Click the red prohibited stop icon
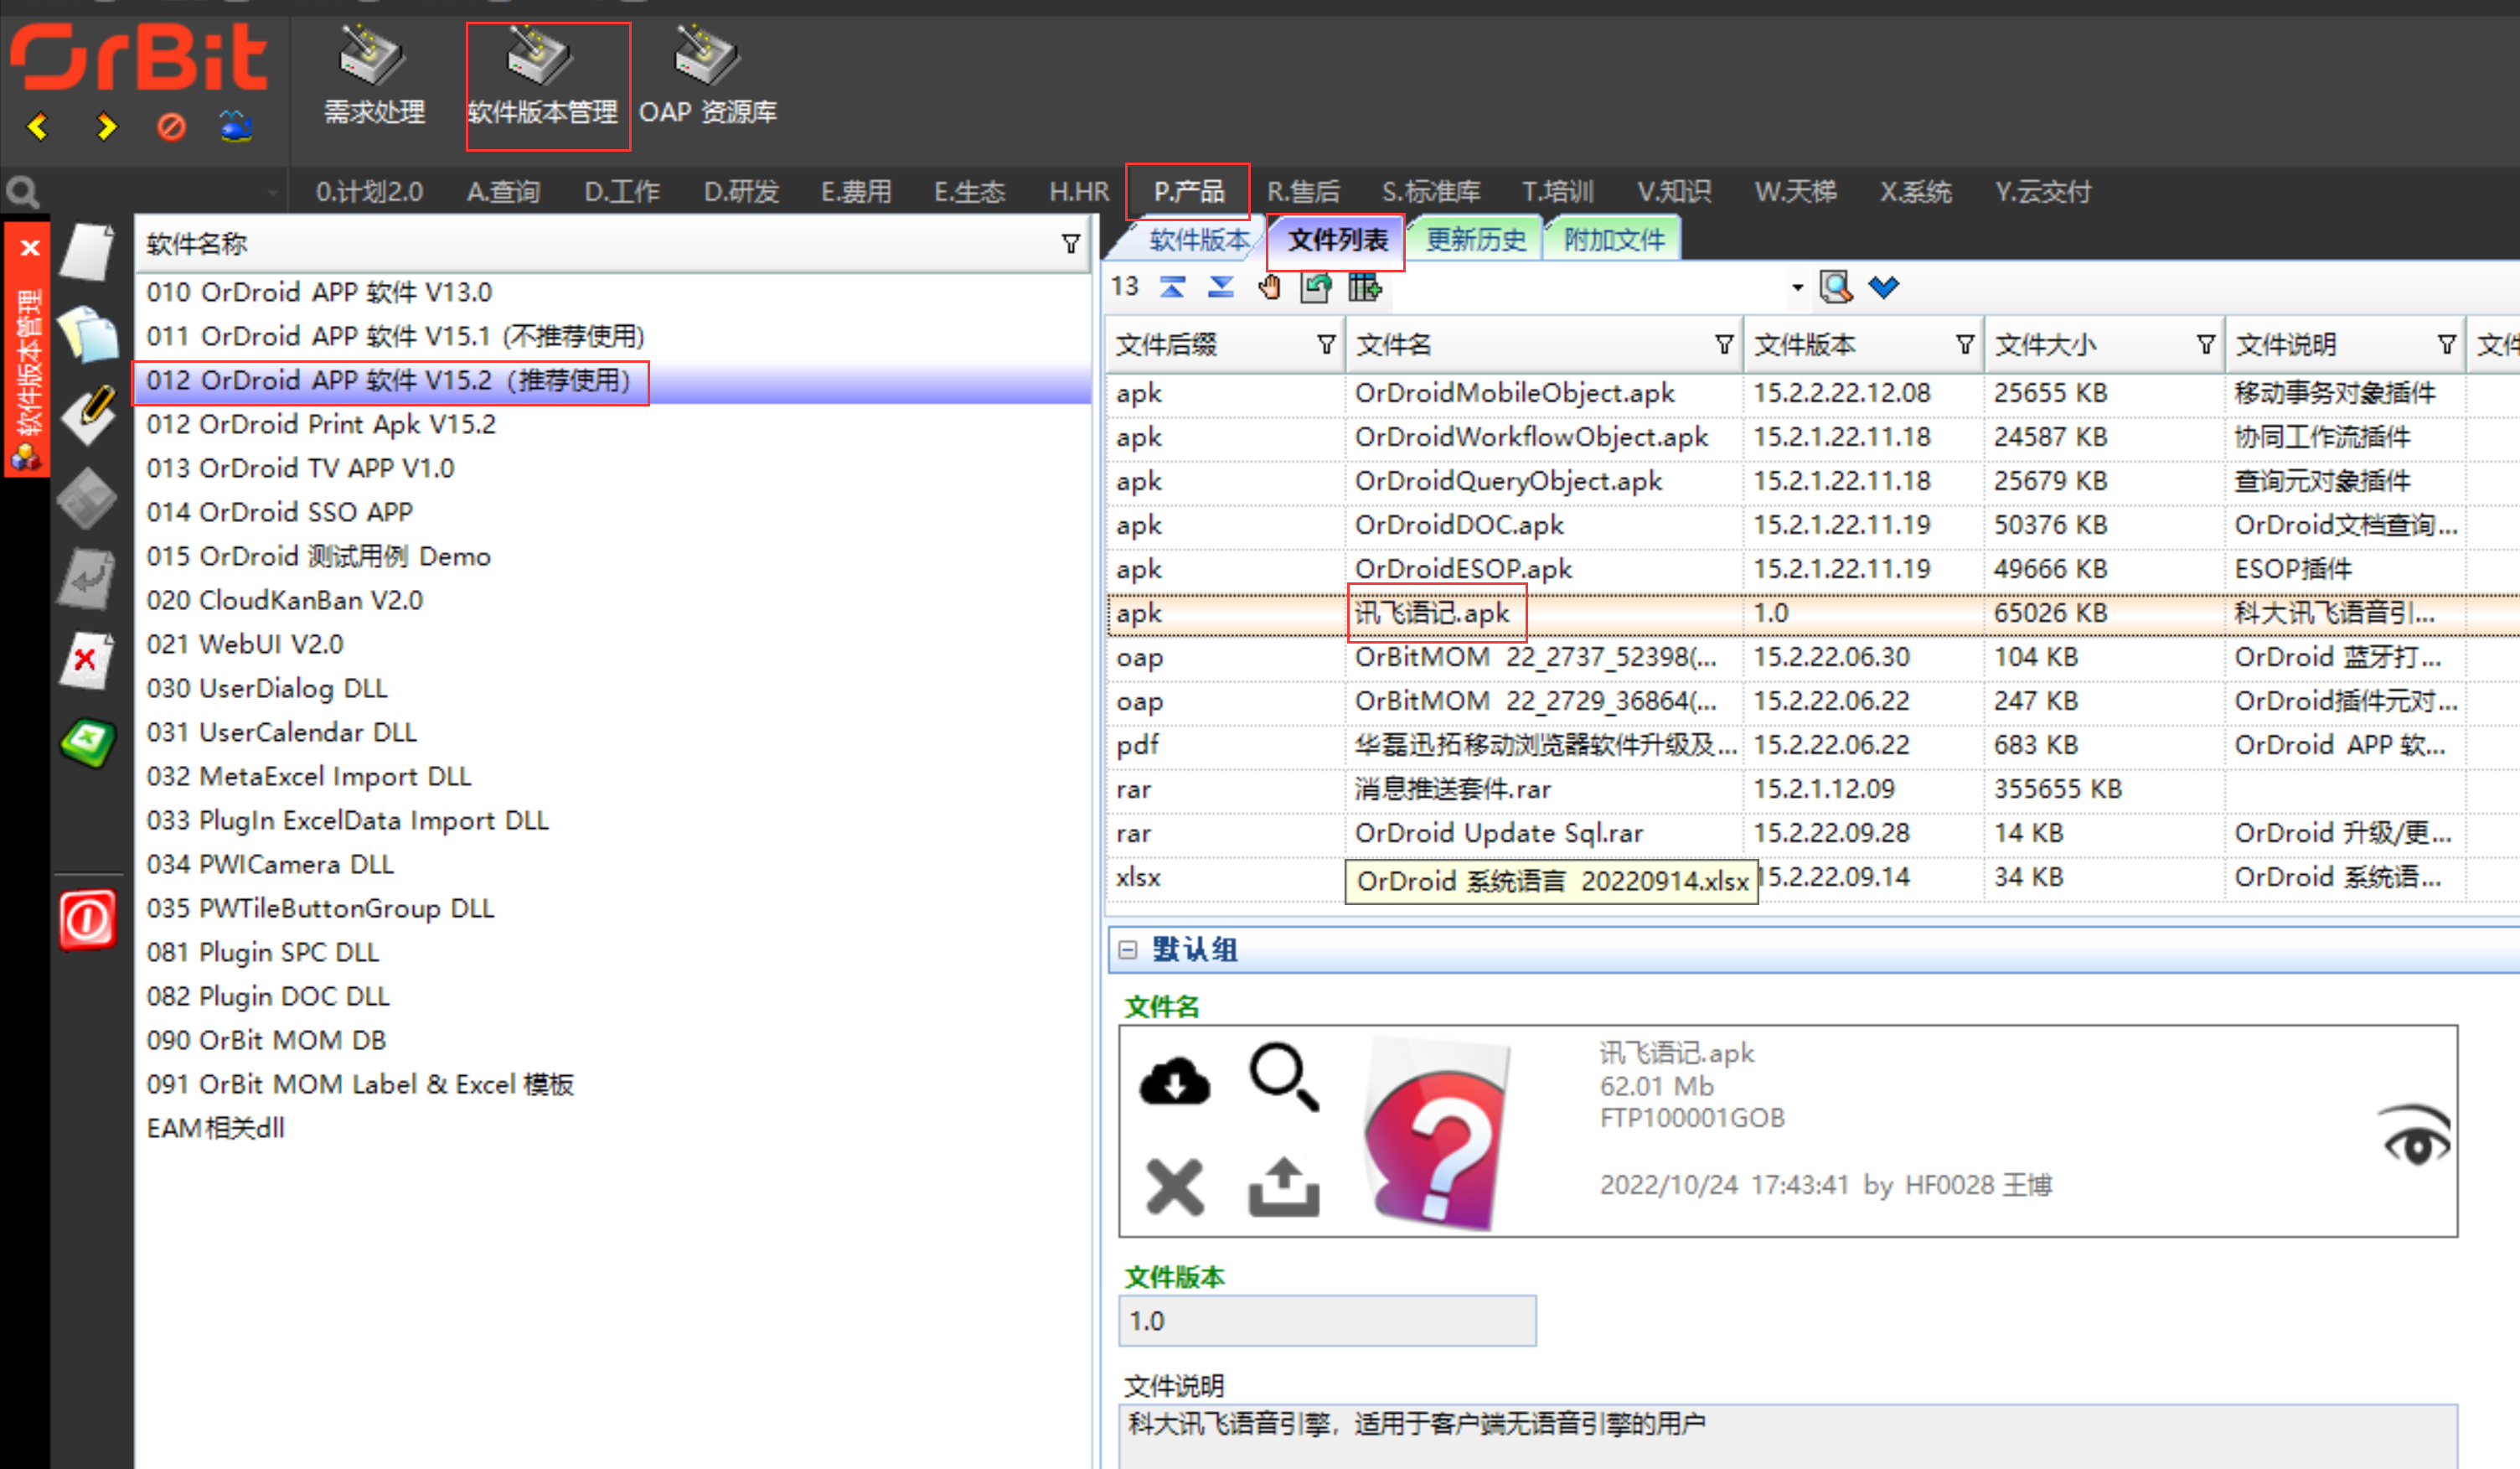The width and height of the screenshot is (2520, 1469). point(171,127)
